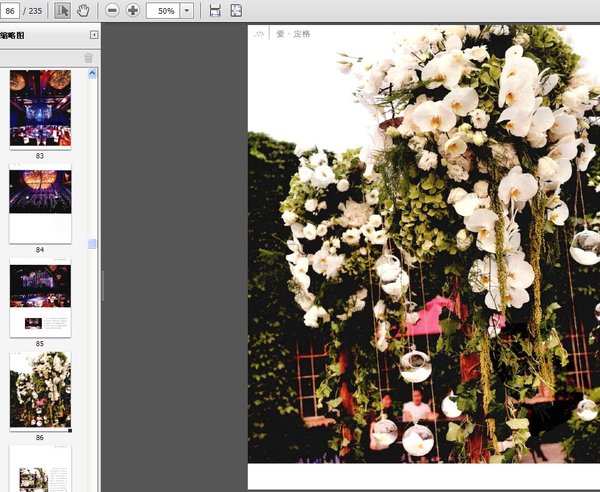Click the page label 85
Viewport: 600px width, 492px height.
point(40,344)
